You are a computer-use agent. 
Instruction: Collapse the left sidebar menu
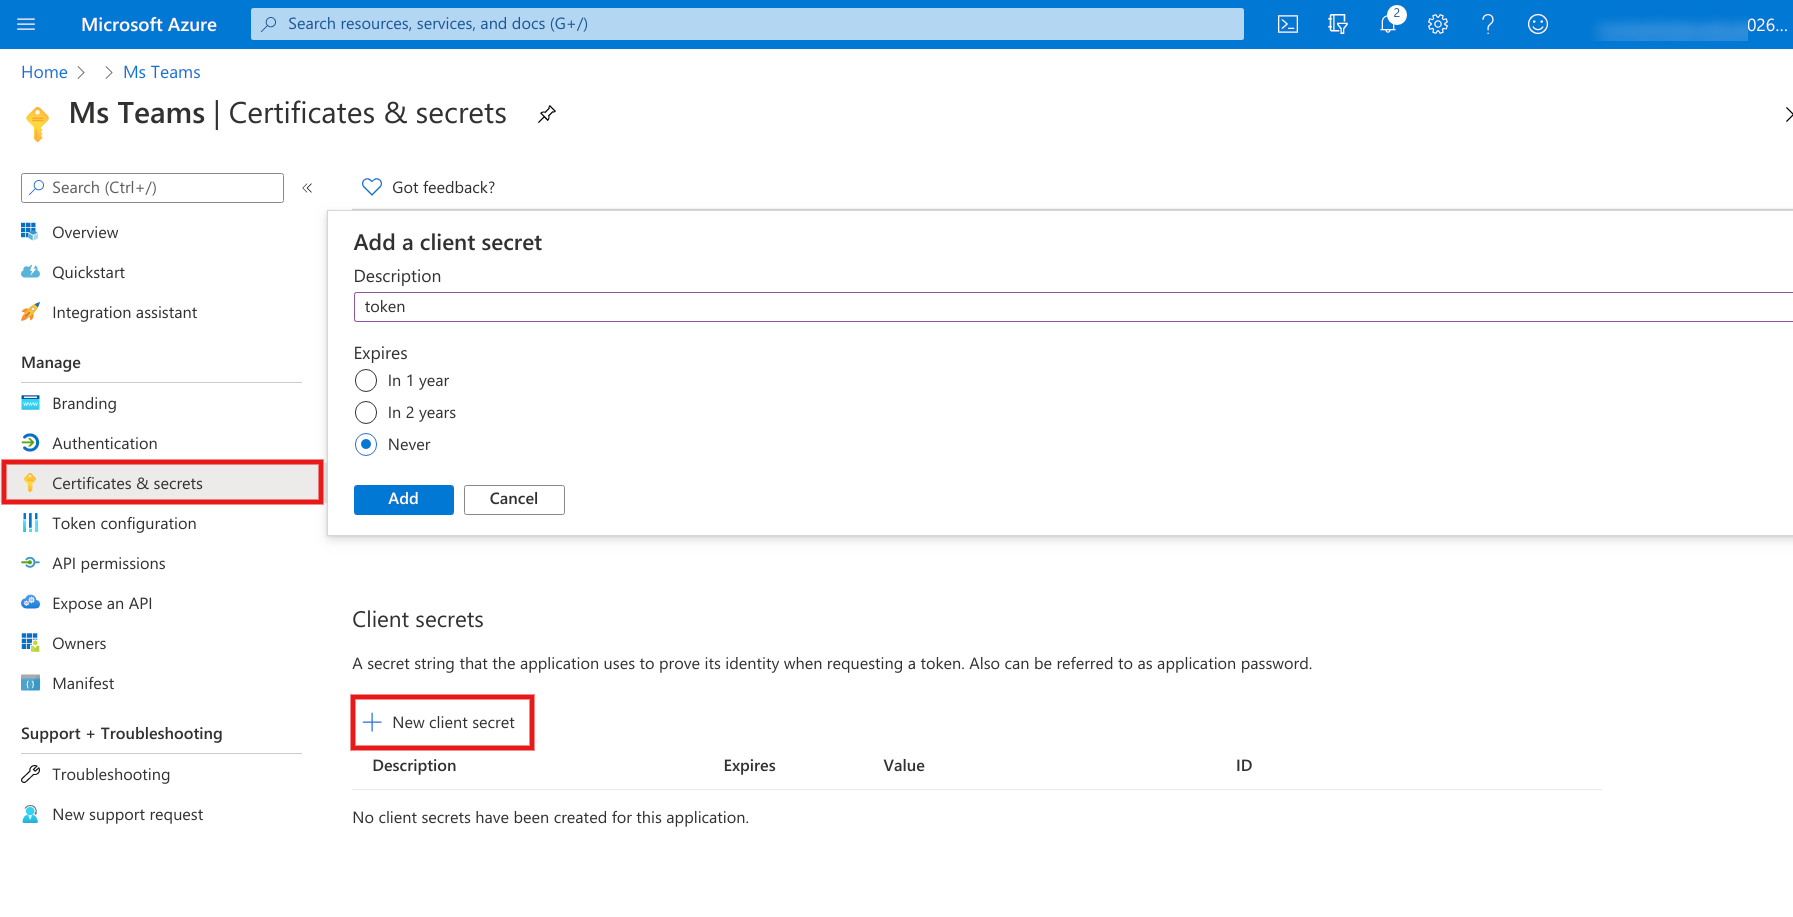307,188
